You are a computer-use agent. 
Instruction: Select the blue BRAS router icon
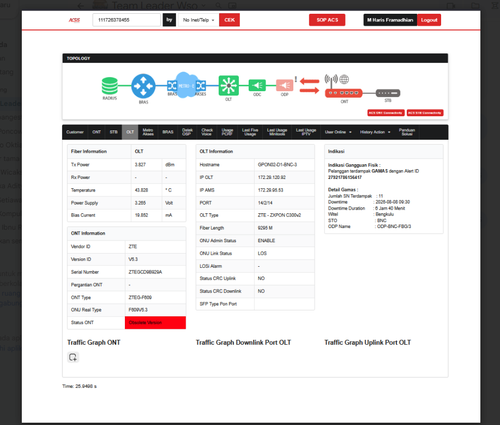tap(143, 86)
